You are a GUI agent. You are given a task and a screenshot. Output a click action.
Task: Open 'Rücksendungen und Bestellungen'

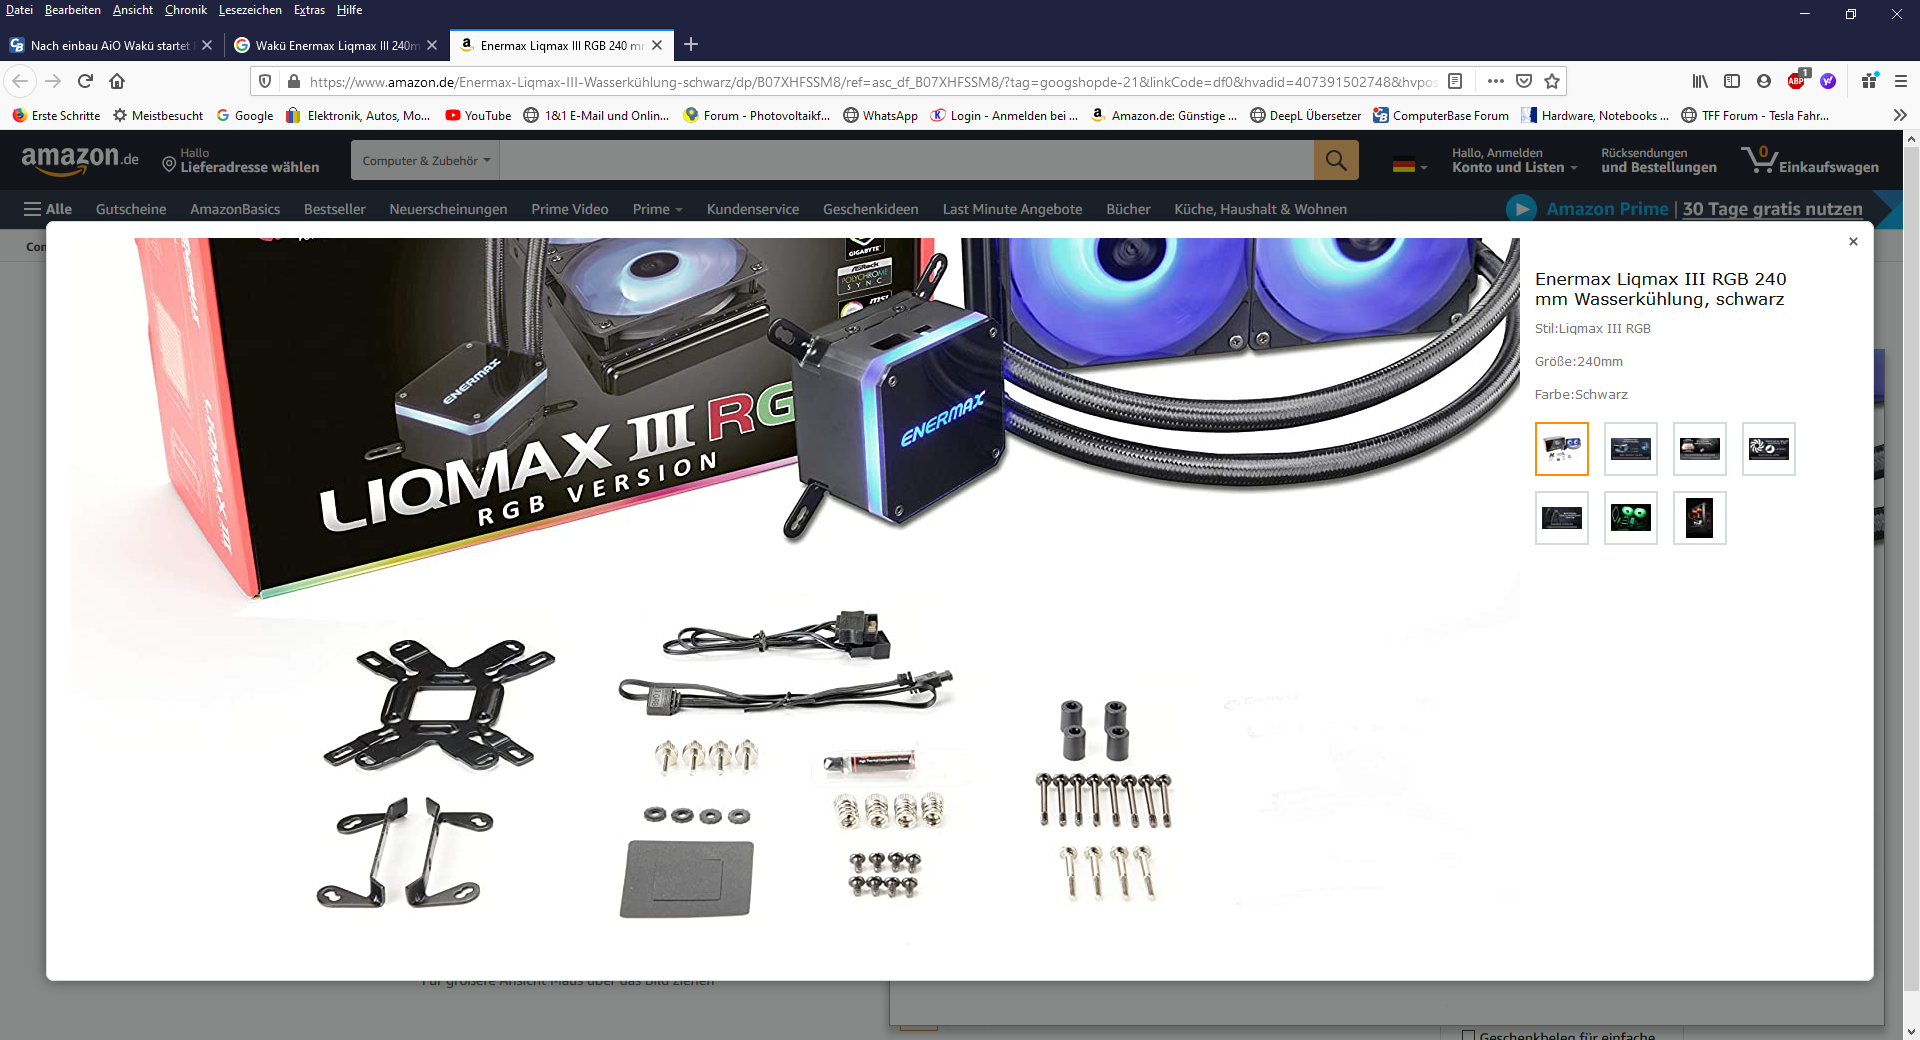(1658, 160)
